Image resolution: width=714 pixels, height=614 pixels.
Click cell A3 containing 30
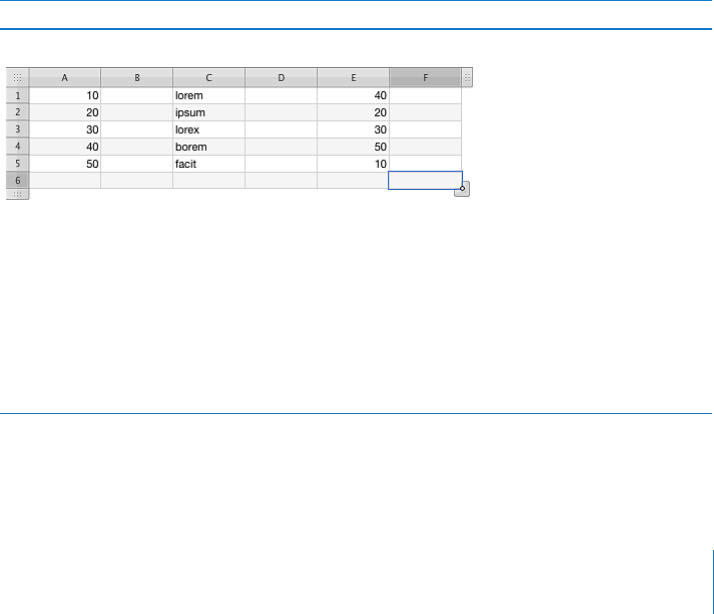point(65,130)
